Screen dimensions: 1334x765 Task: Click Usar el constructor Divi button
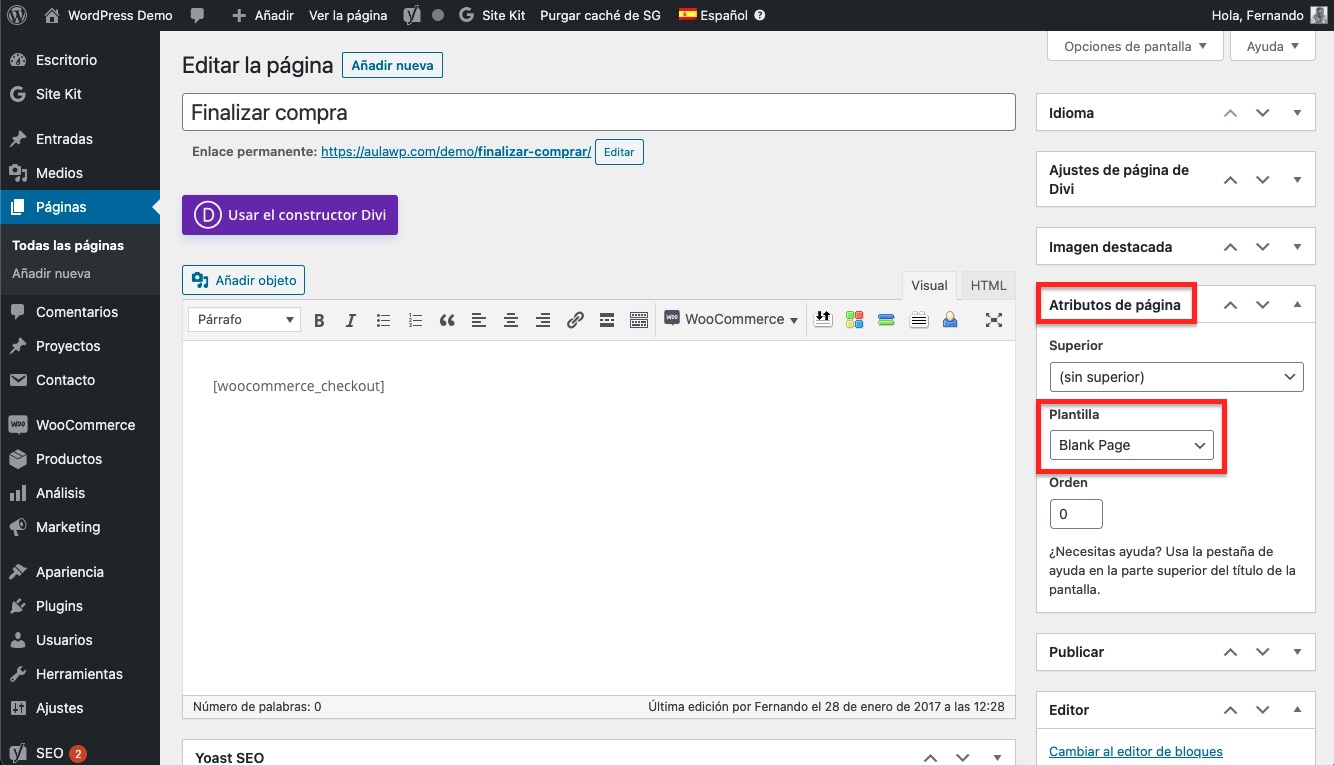click(x=290, y=215)
